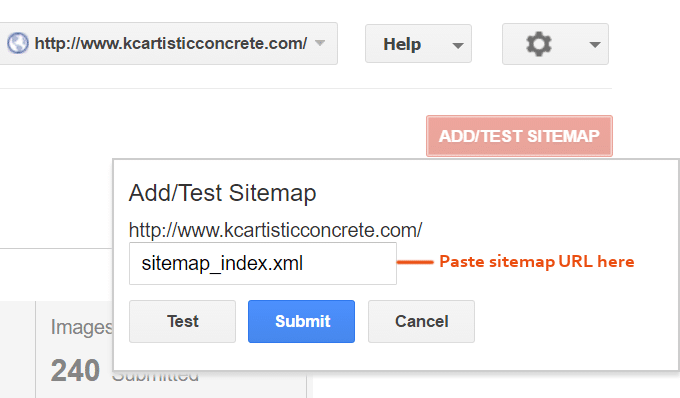Click the orange arrow pointing to input
The width and height of the screenshot is (680, 398).
pyautogui.click(x=415, y=262)
